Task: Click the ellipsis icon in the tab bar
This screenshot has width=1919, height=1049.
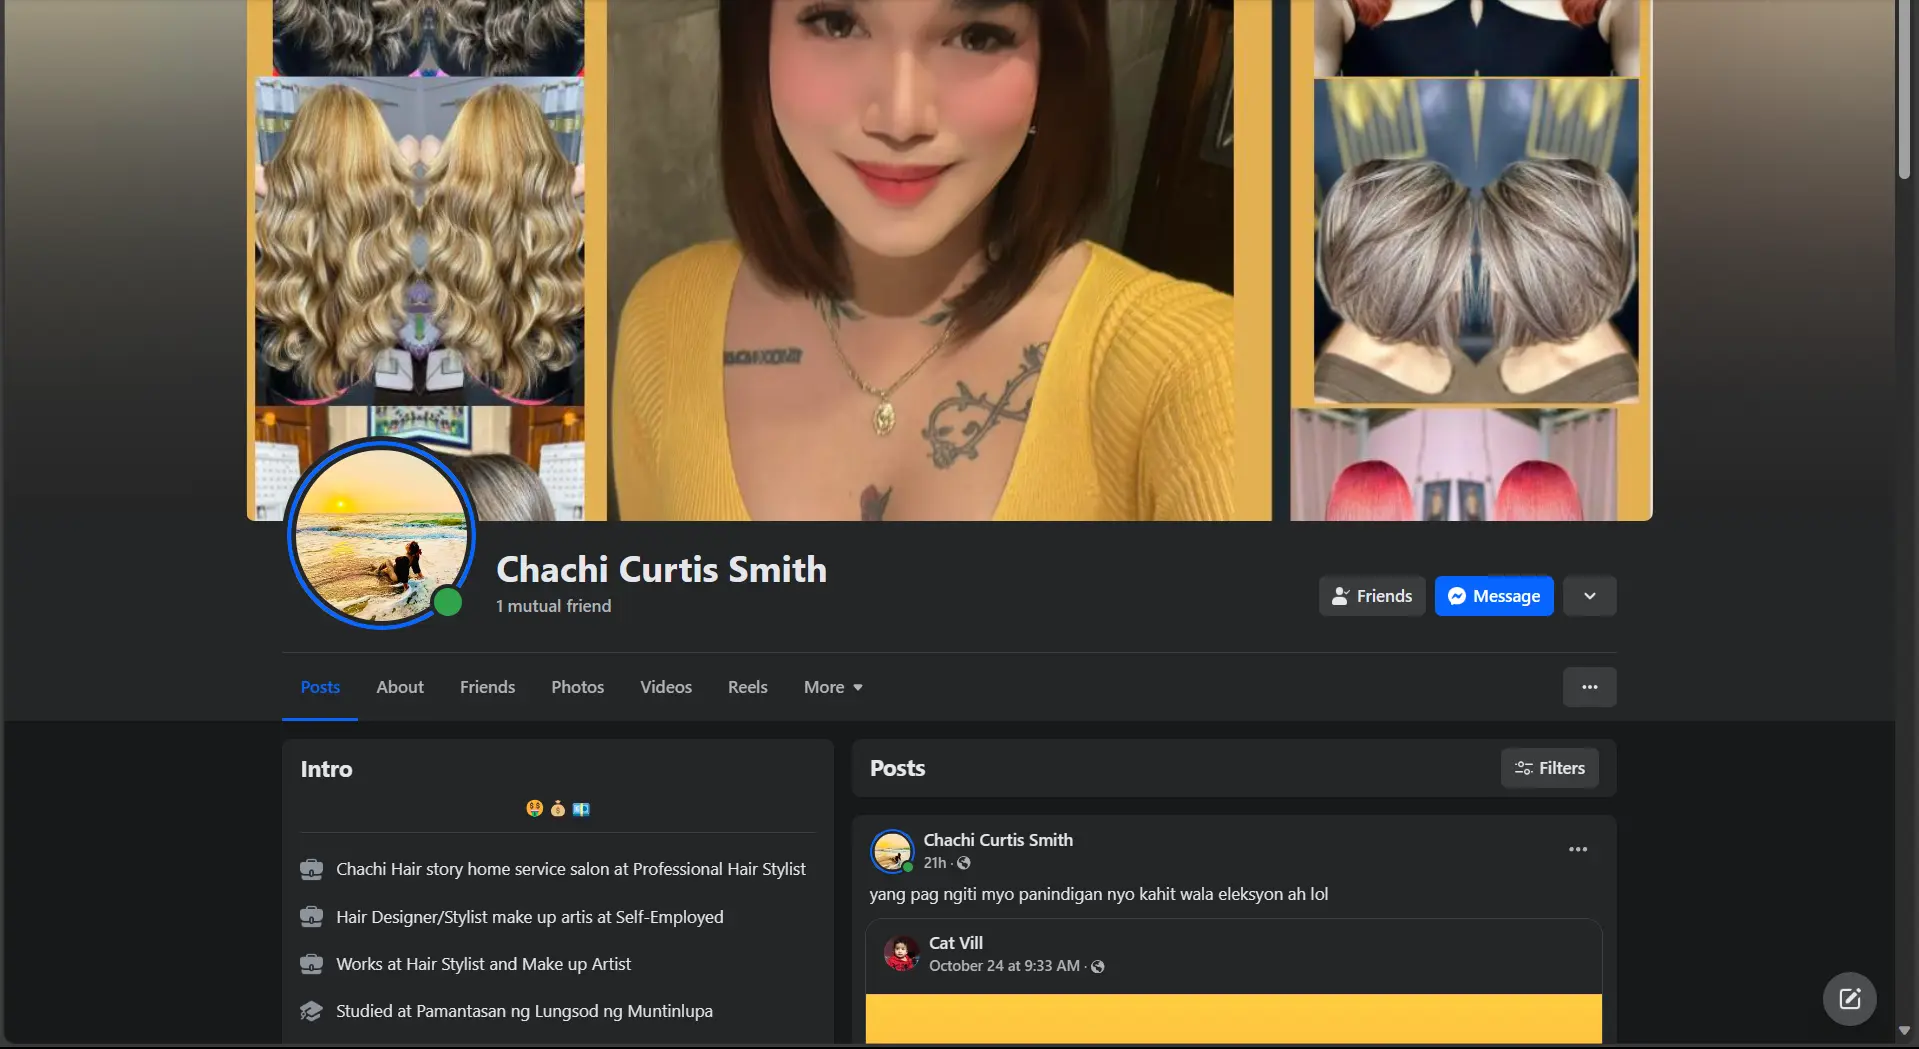Action: (x=1589, y=687)
